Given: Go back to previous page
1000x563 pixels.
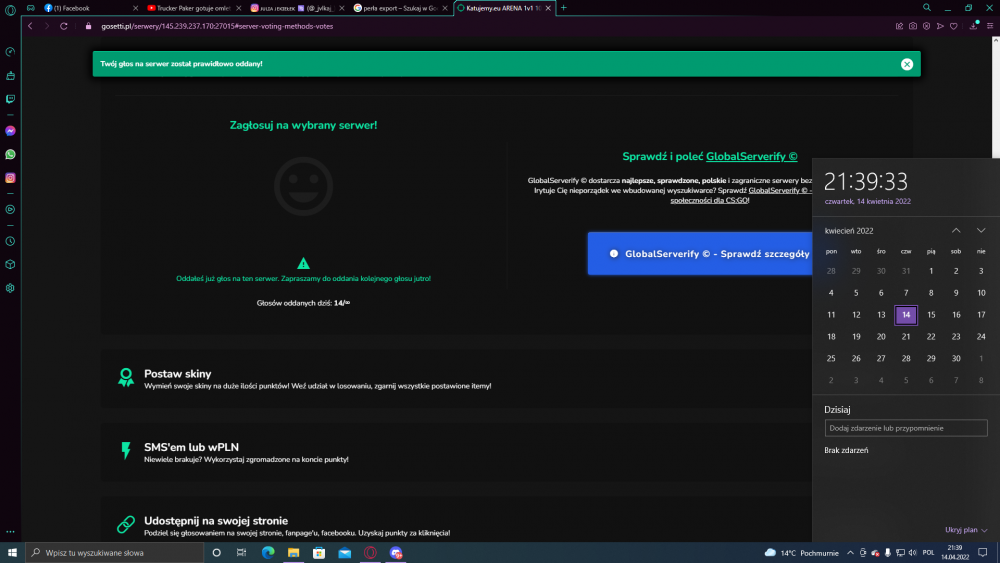Looking at the screenshot, I should coord(30,26).
